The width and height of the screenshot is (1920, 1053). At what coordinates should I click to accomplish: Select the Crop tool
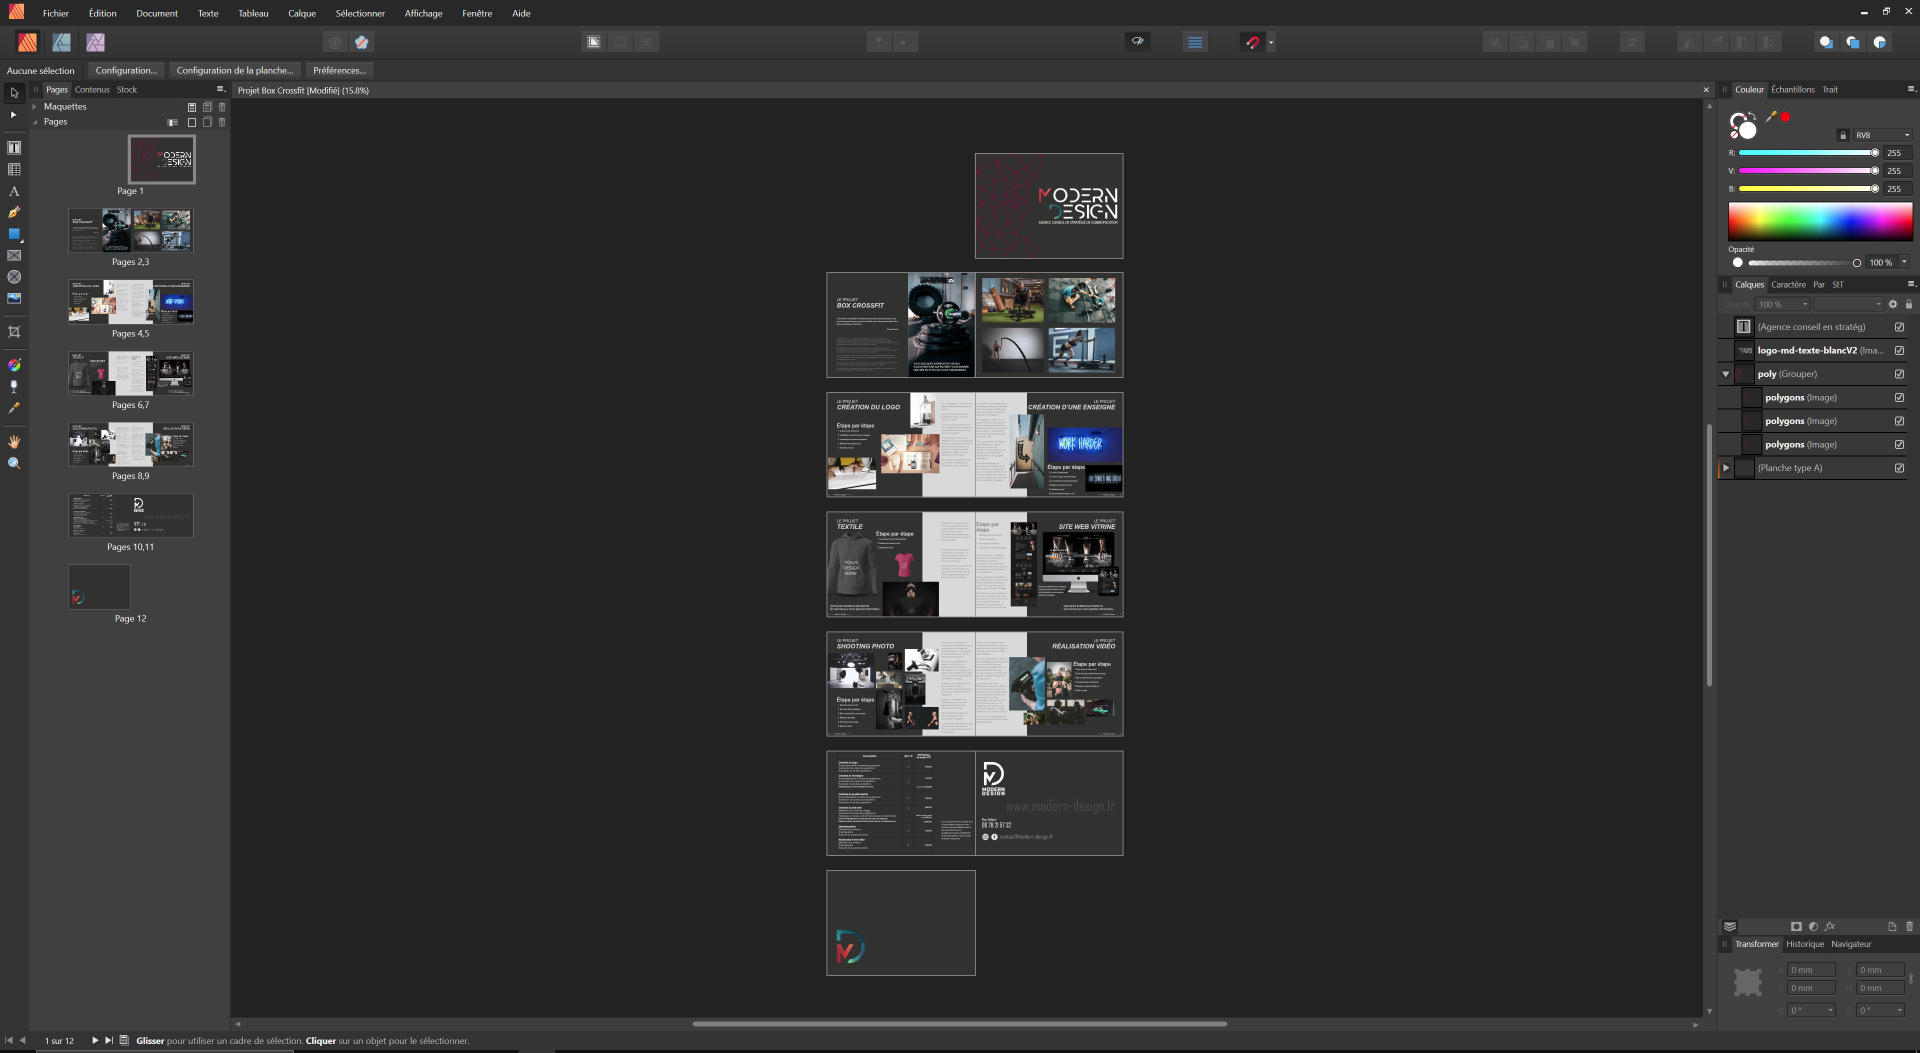14,332
